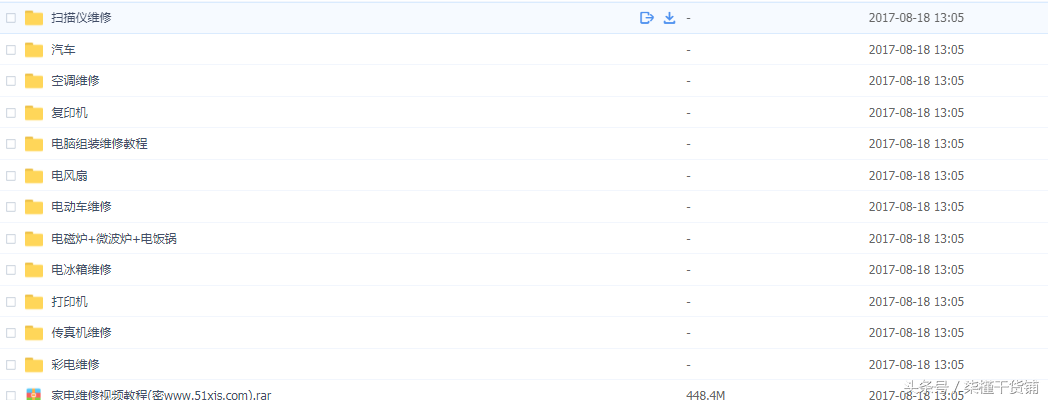Click the date of 扫描仪维修 row
The width and height of the screenshot is (1048, 400).
pos(916,18)
